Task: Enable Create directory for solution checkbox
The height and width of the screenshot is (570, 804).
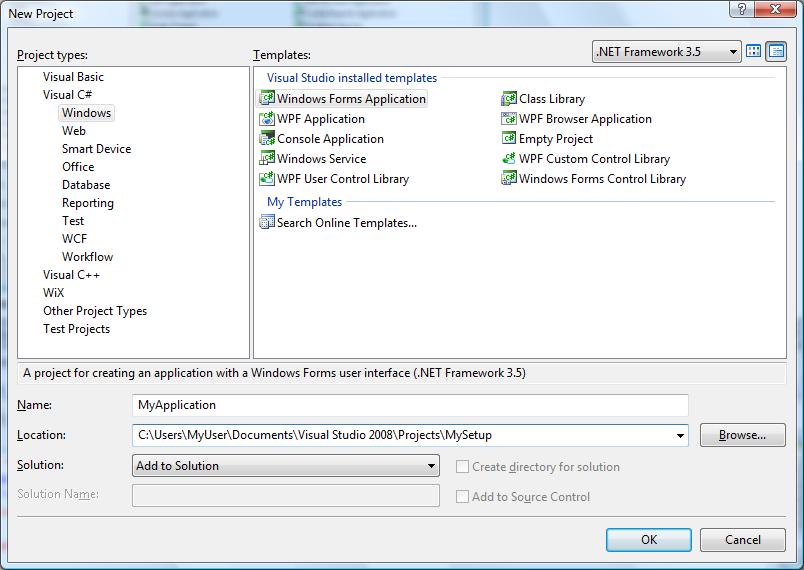Action: (x=463, y=467)
